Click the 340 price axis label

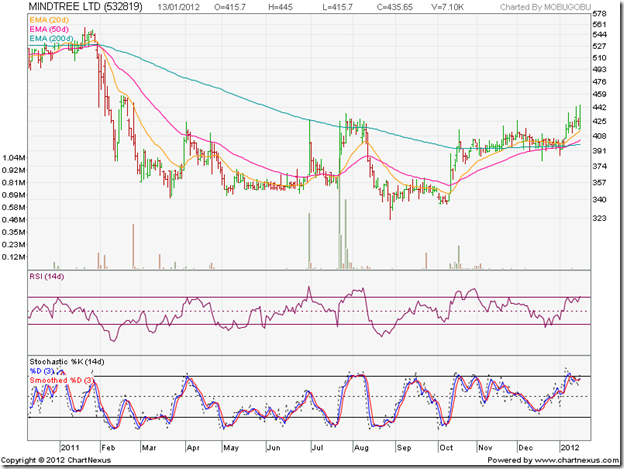point(599,199)
